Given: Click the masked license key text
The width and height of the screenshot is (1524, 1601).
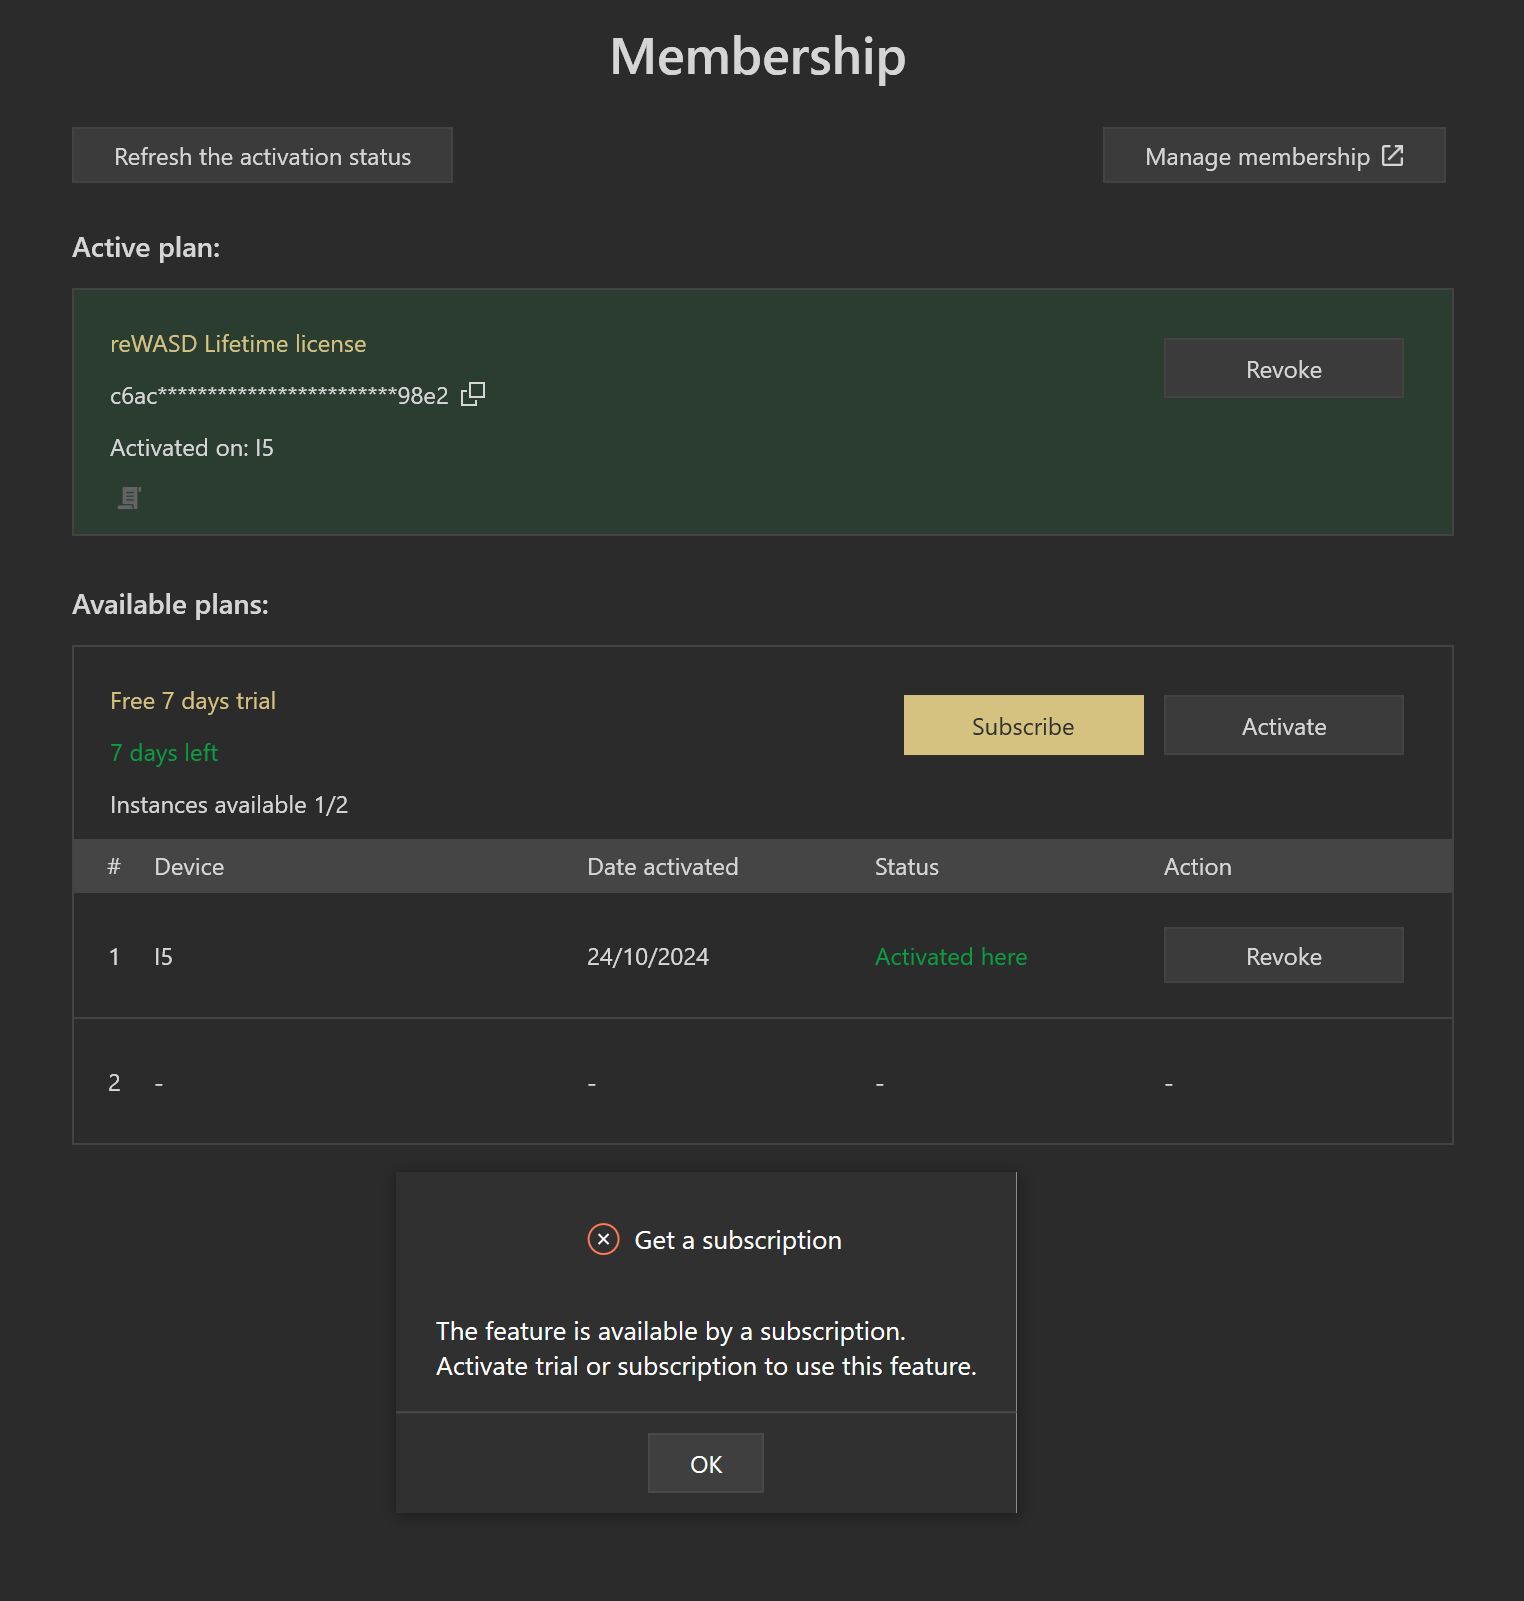Looking at the screenshot, I should (x=279, y=396).
